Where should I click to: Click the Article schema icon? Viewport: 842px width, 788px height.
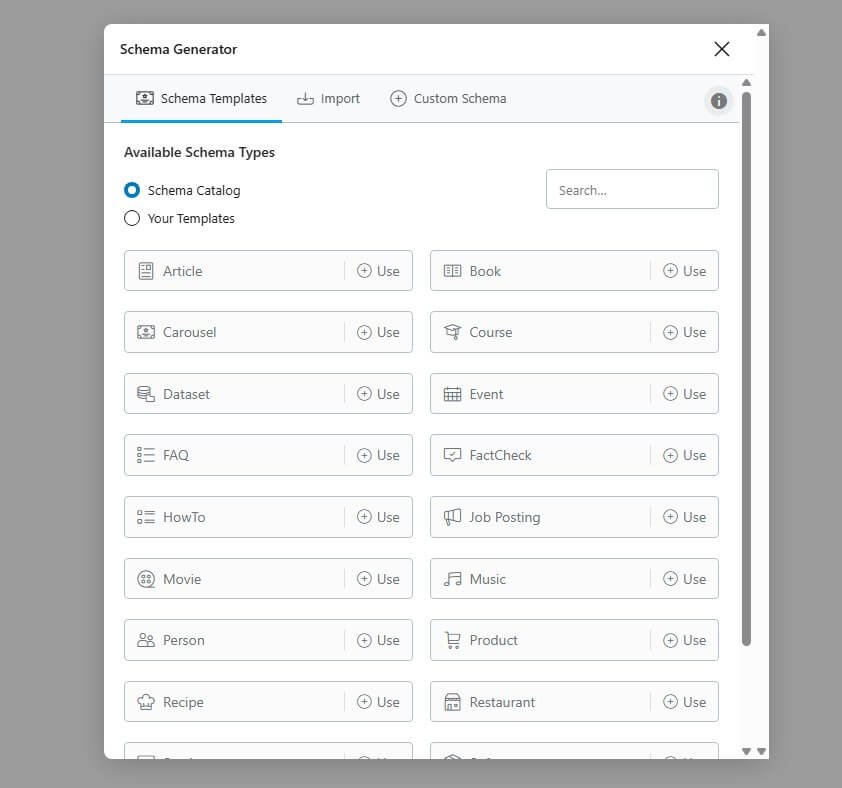click(x=146, y=271)
